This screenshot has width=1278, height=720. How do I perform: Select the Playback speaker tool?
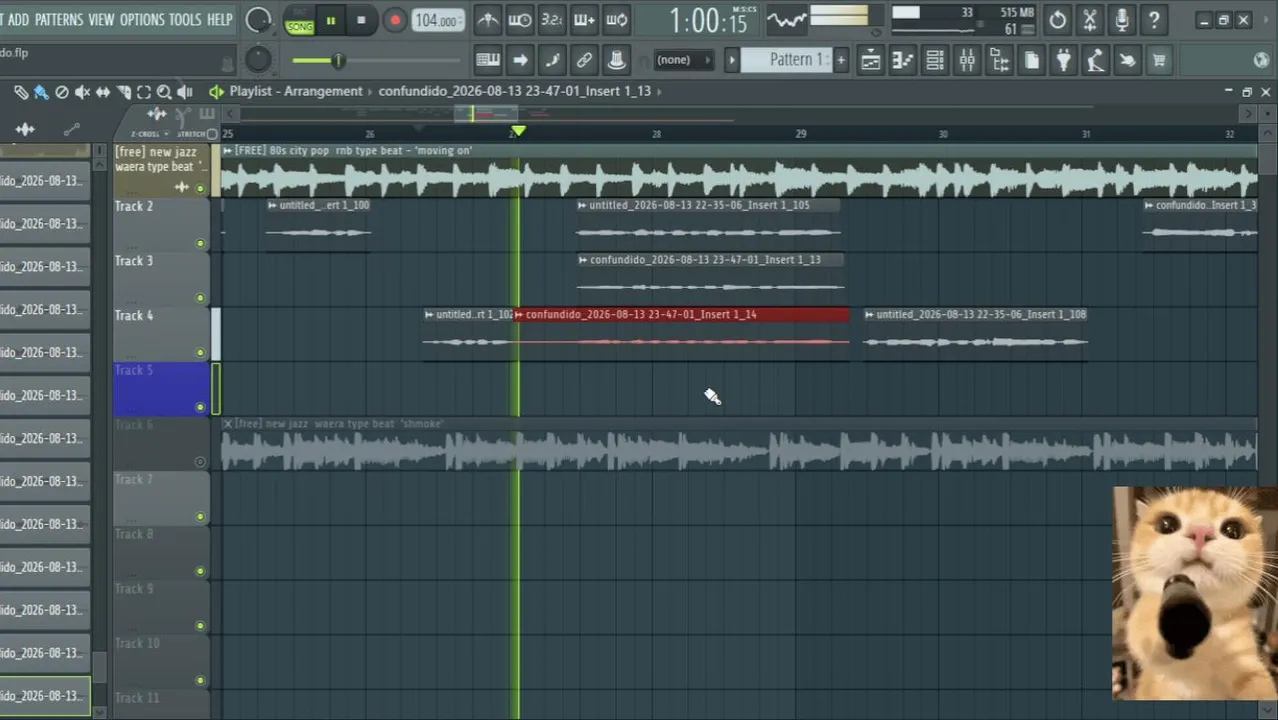184,92
